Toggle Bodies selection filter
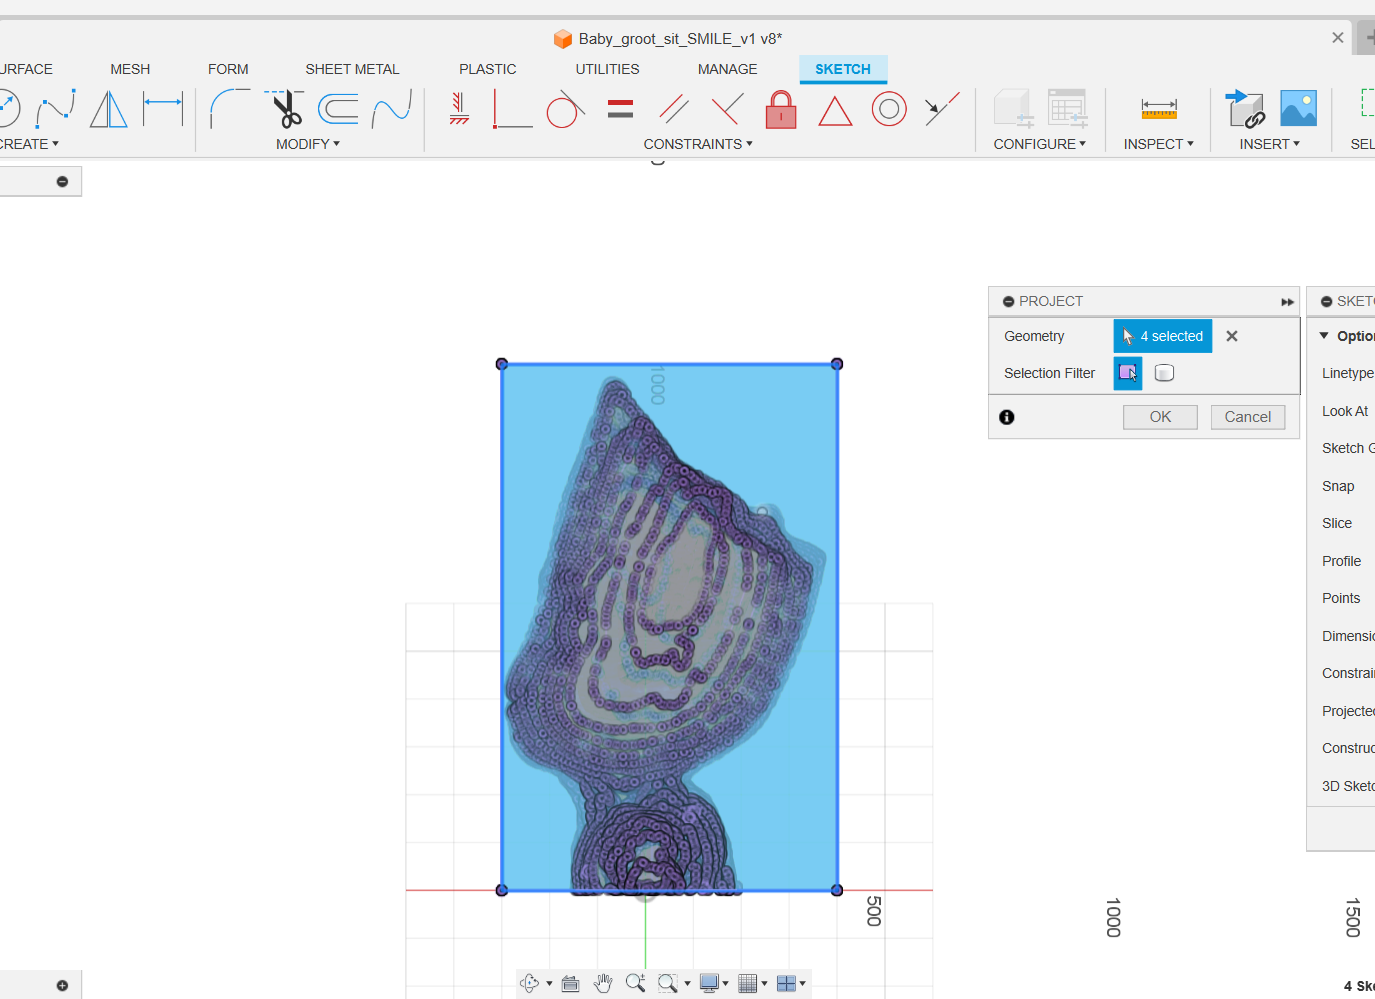Image resolution: width=1375 pixels, height=999 pixels. click(1164, 373)
